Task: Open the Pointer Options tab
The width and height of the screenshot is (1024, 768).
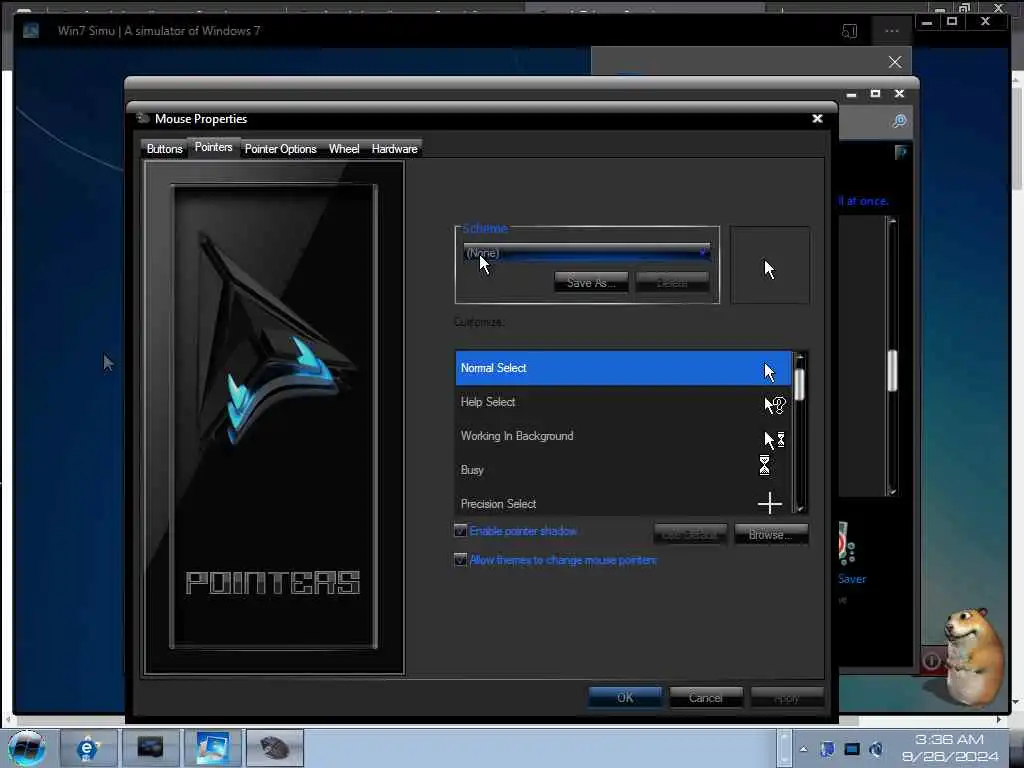Action: [280, 149]
